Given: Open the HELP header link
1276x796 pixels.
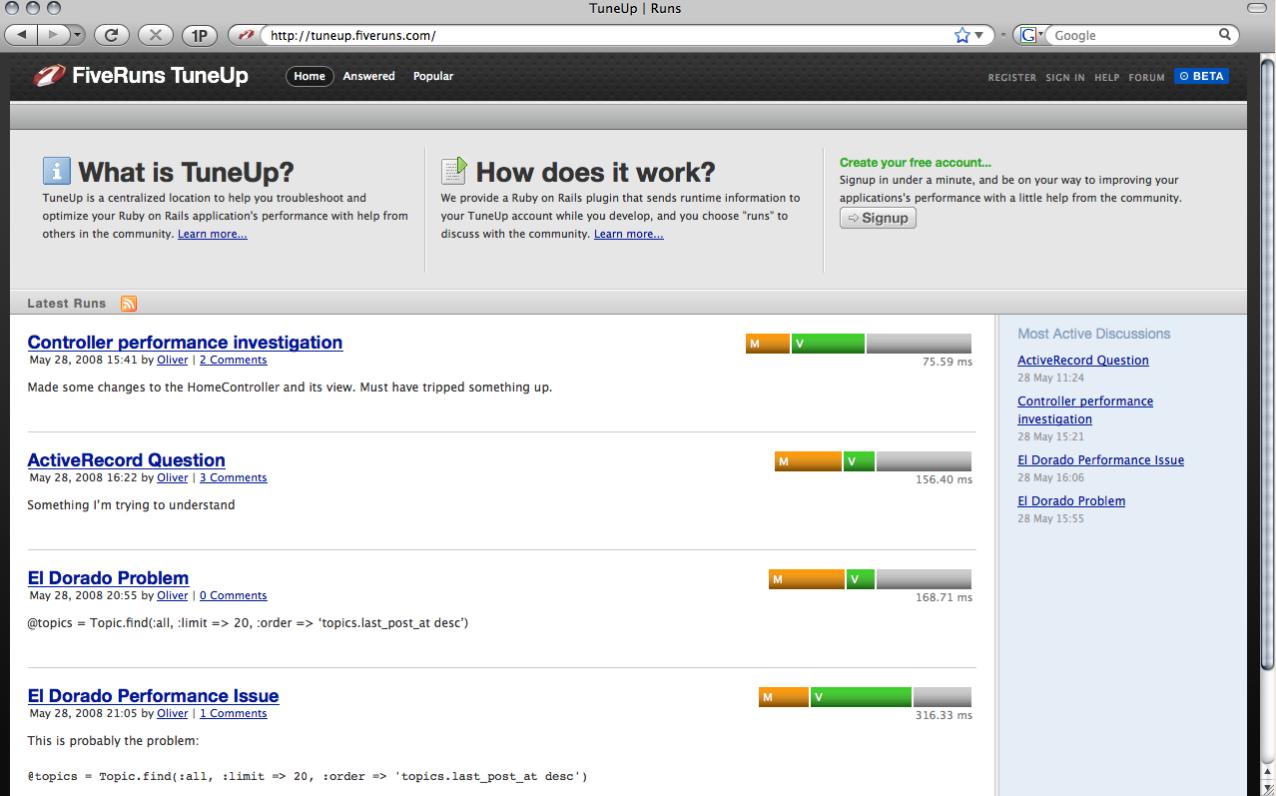Looking at the screenshot, I should [x=1108, y=77].
